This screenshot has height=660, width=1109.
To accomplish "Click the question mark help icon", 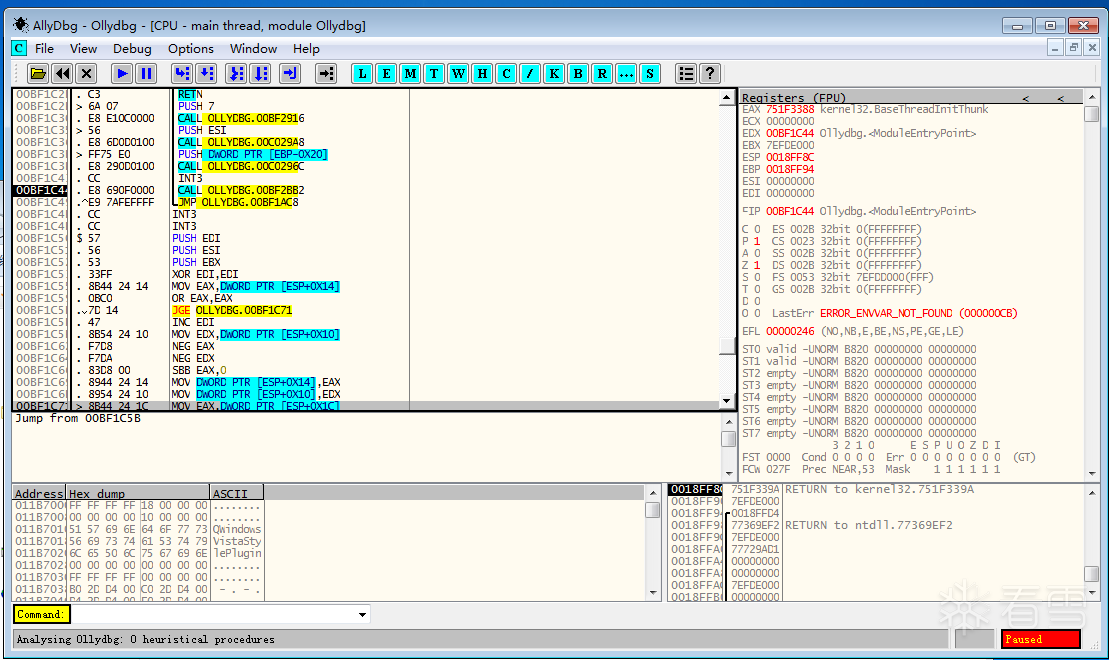I will (710, 74).
